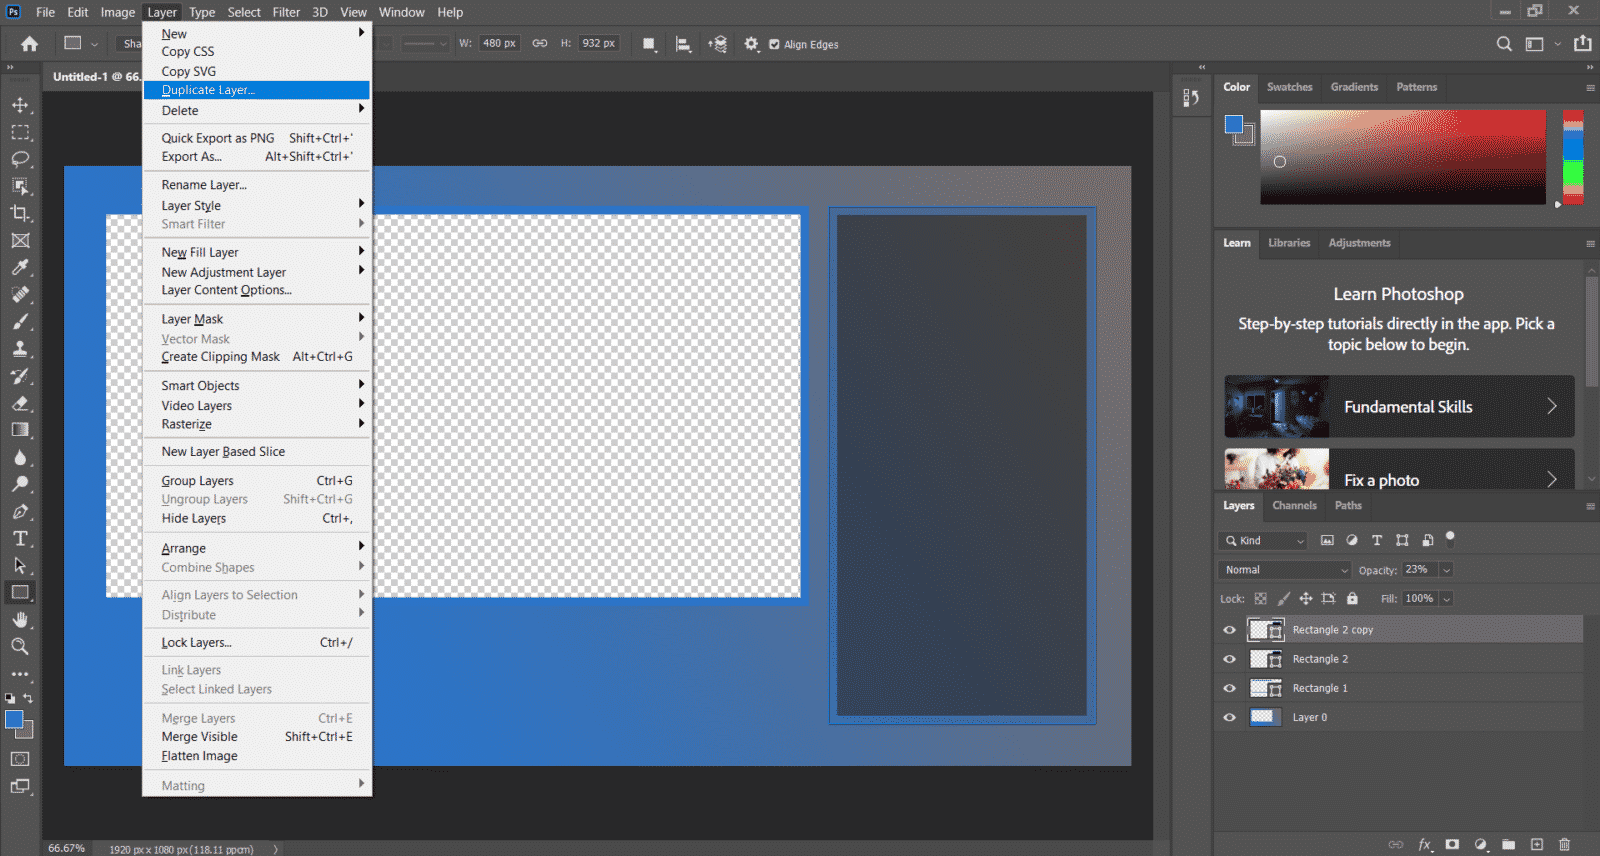Select the Lasso tool

click(x=20, y=159)
